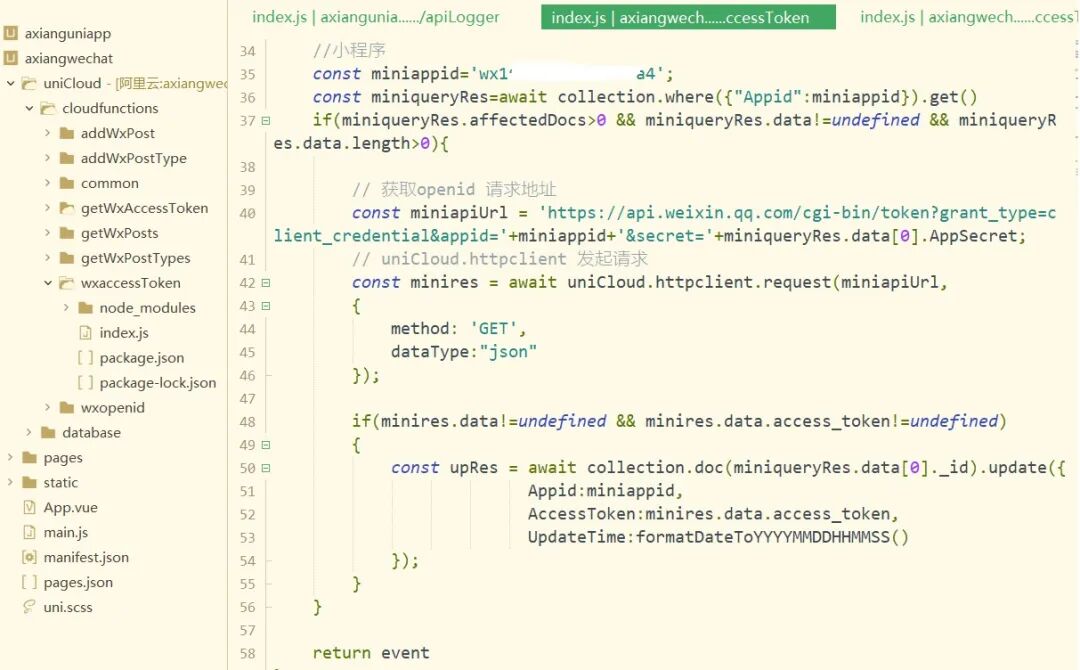Select the wxaccessToken open folder icon

tap(67, 283)
